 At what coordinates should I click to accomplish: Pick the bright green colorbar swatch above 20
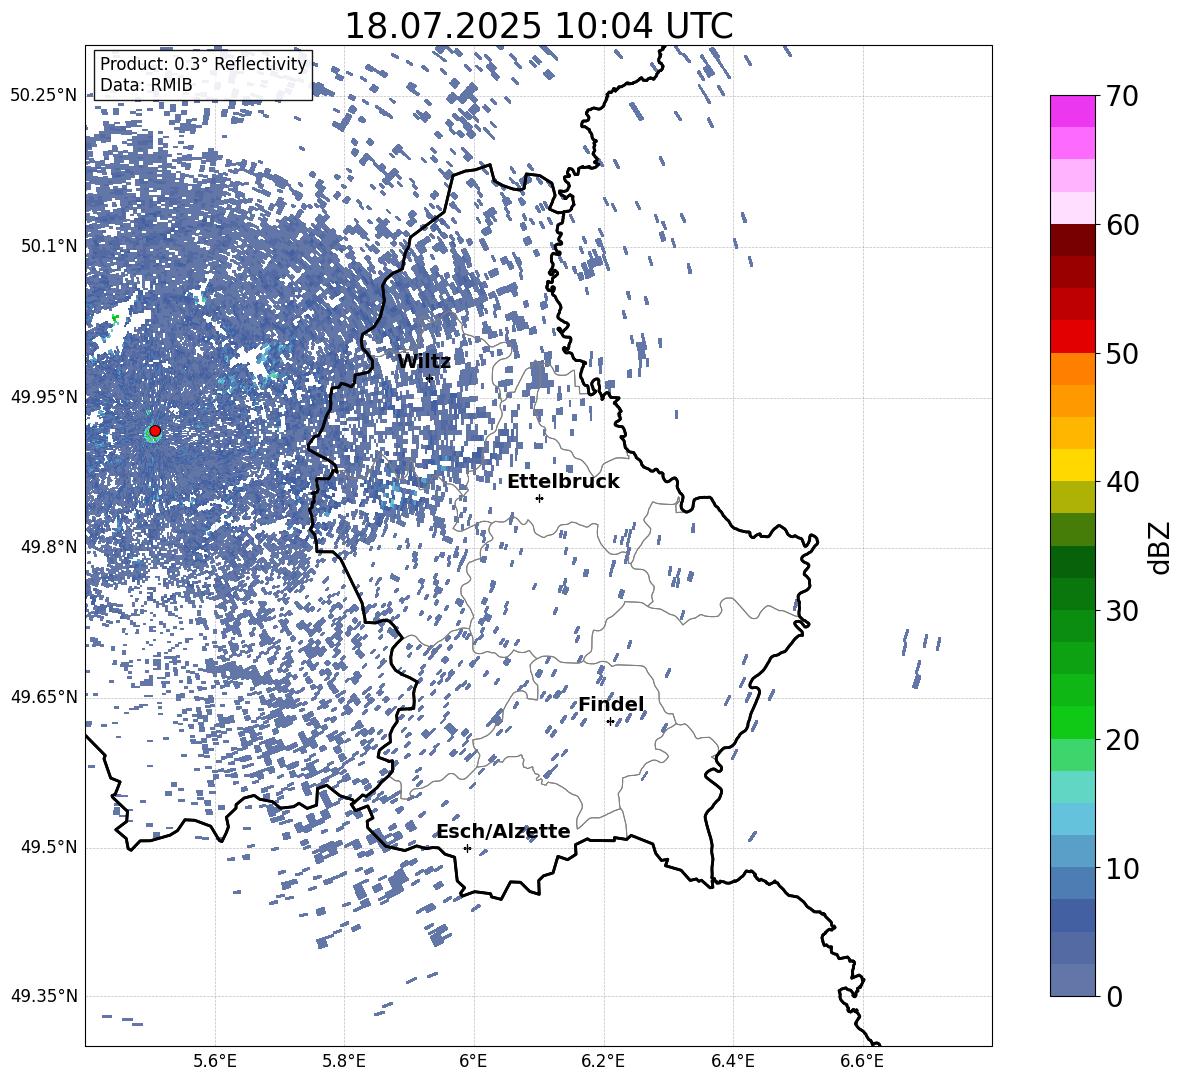(1073, 722)
